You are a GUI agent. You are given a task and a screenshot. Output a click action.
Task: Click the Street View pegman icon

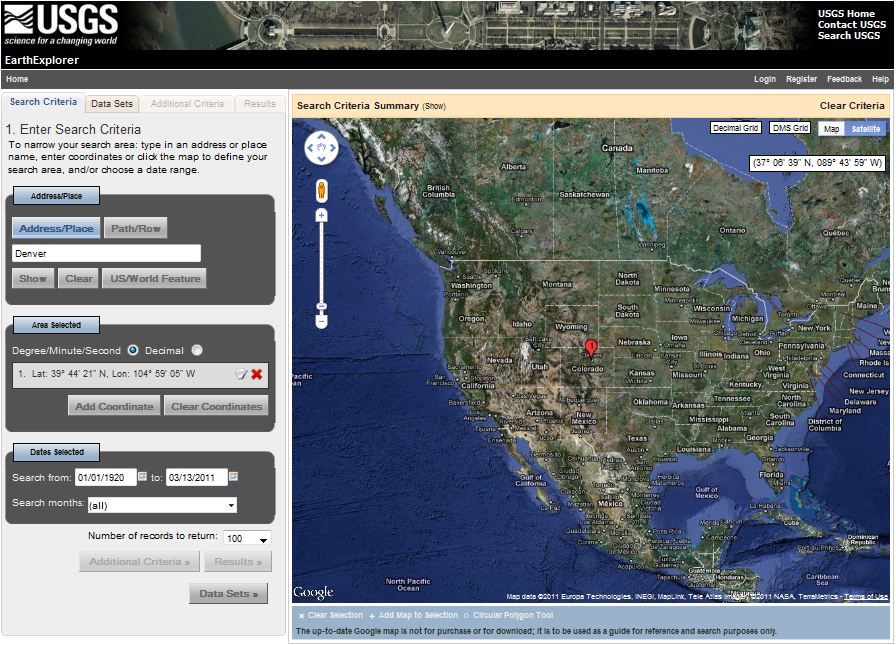[322, 190]
